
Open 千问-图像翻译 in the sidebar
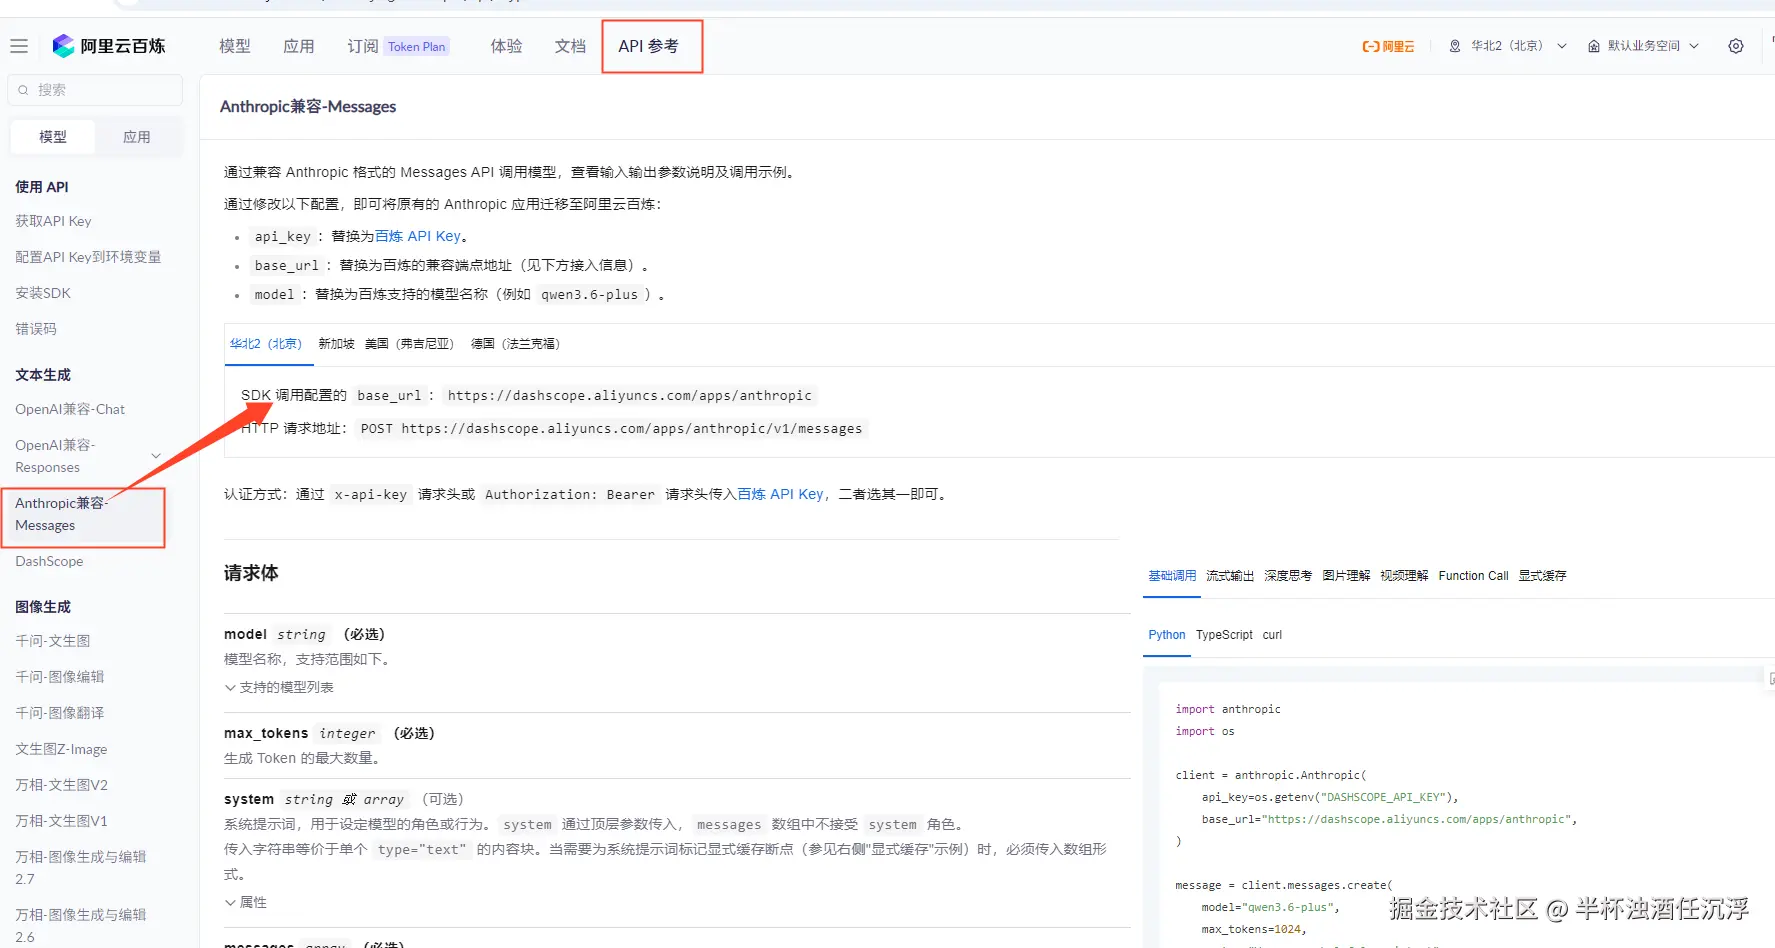[60, 713]
